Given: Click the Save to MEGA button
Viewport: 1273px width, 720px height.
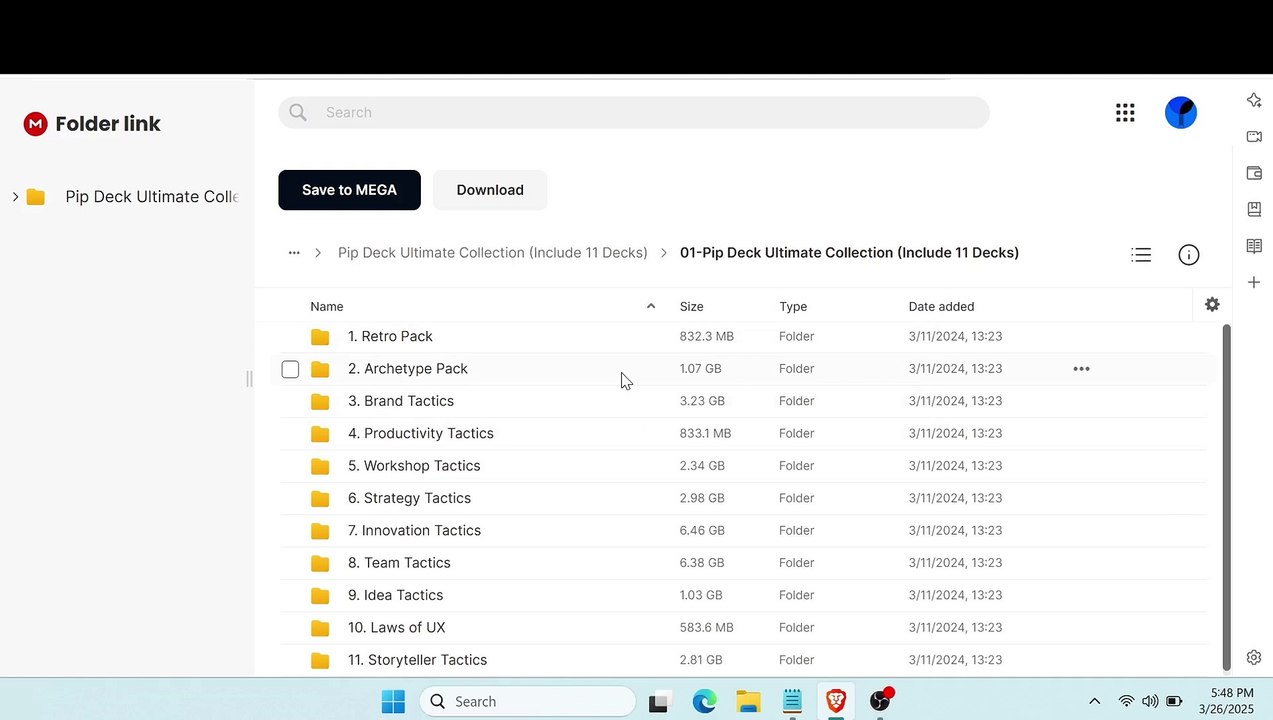Looking at the screenshot, I should coord(349,190).
